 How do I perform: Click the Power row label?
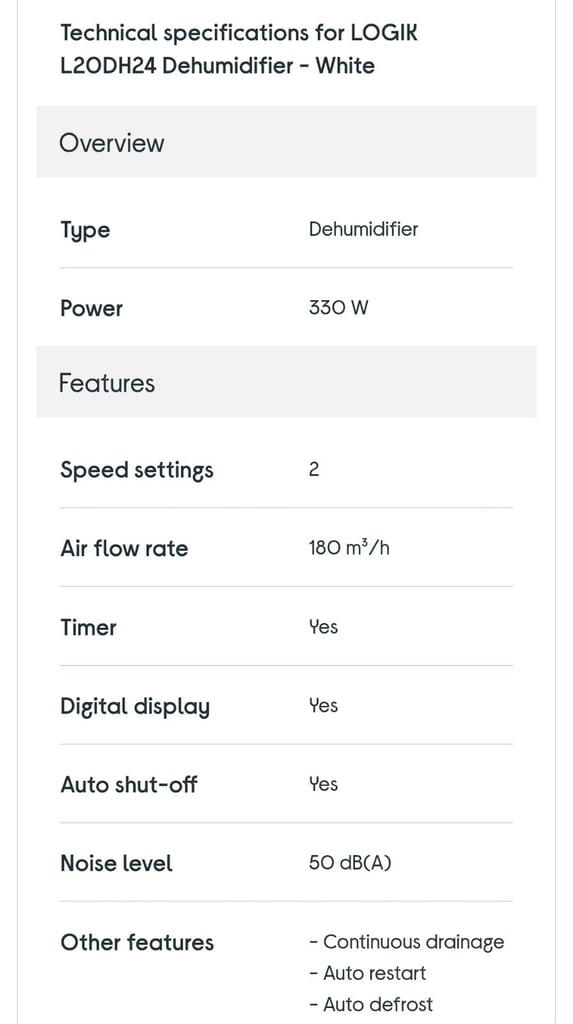[91, 308]
